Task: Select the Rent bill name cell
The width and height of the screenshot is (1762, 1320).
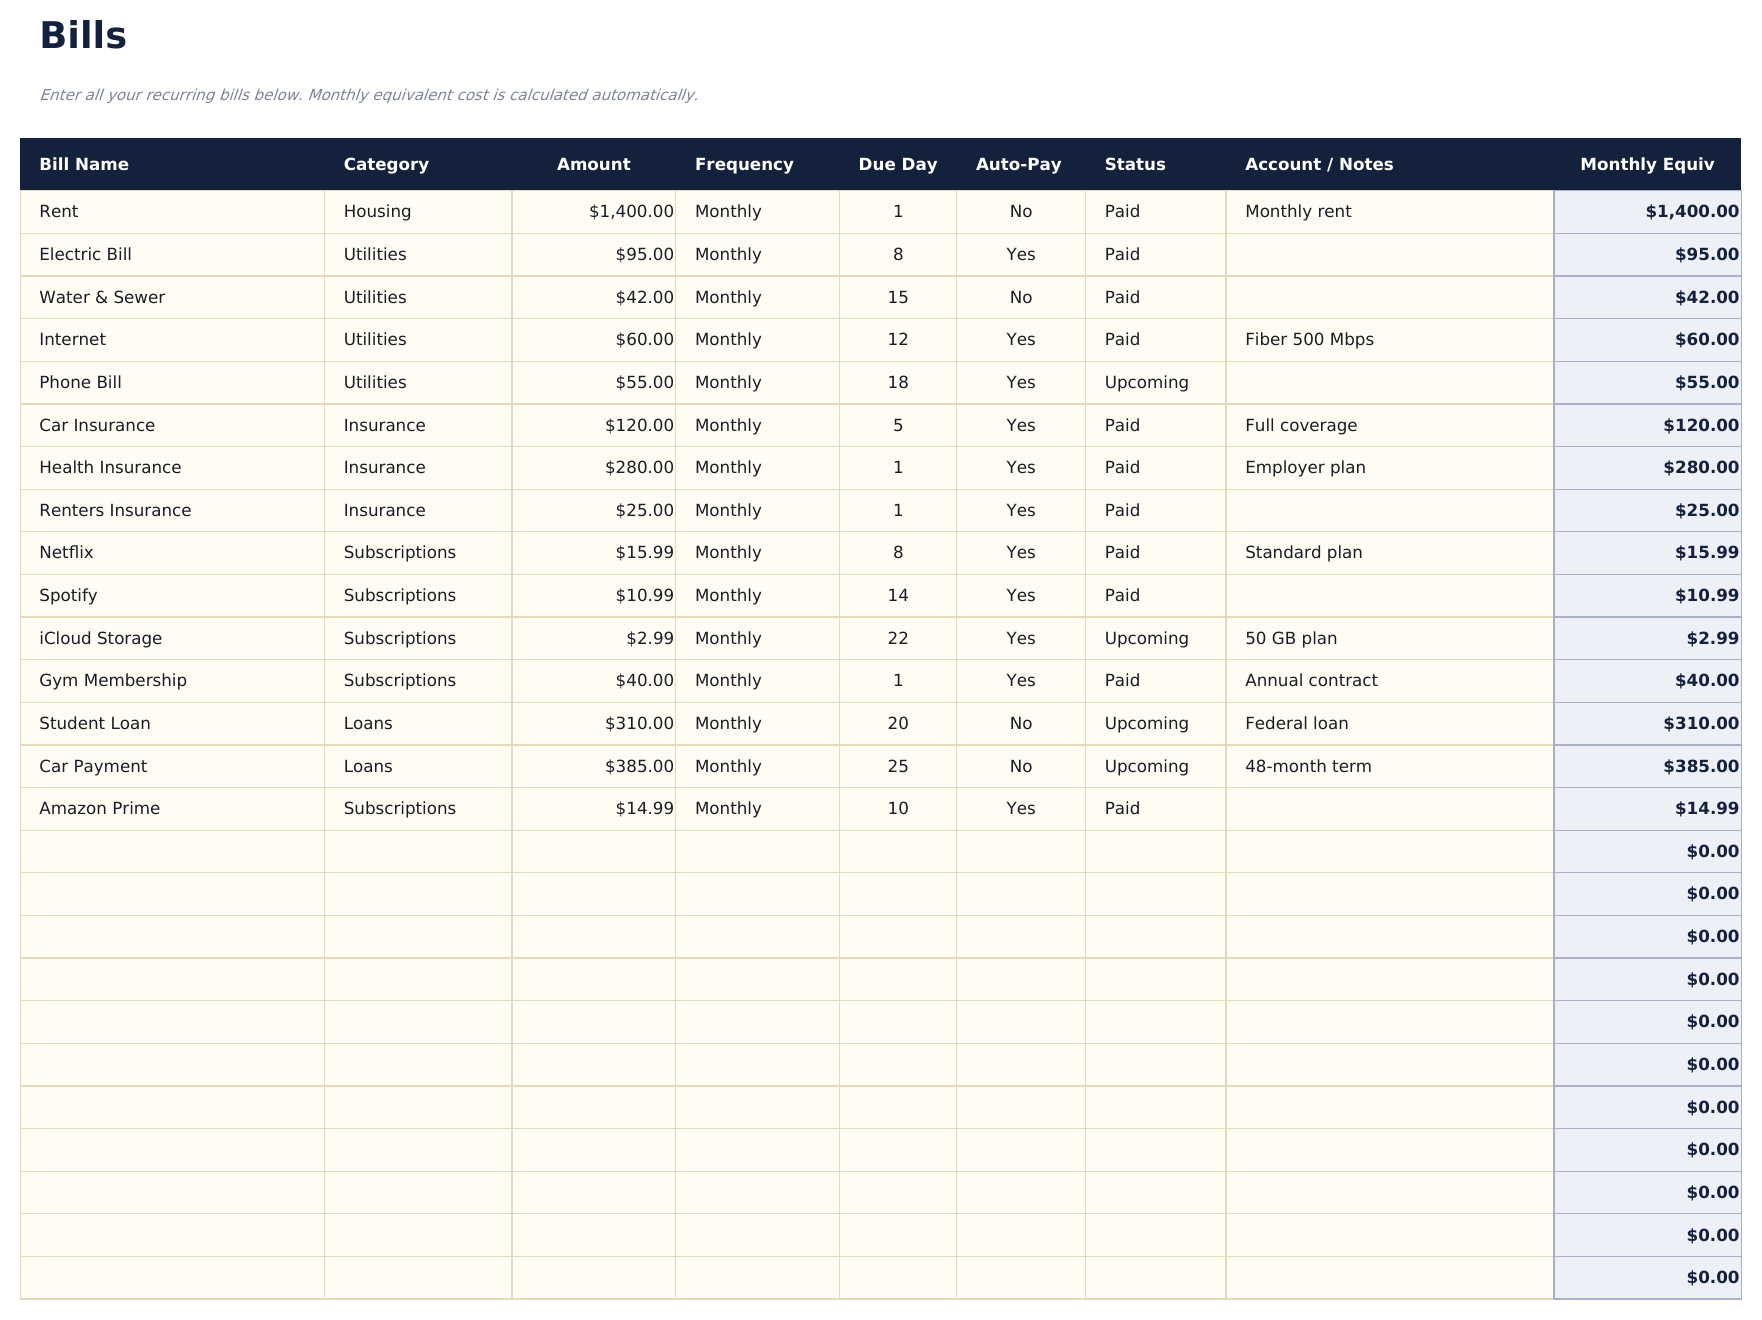Action: point(60,211)
